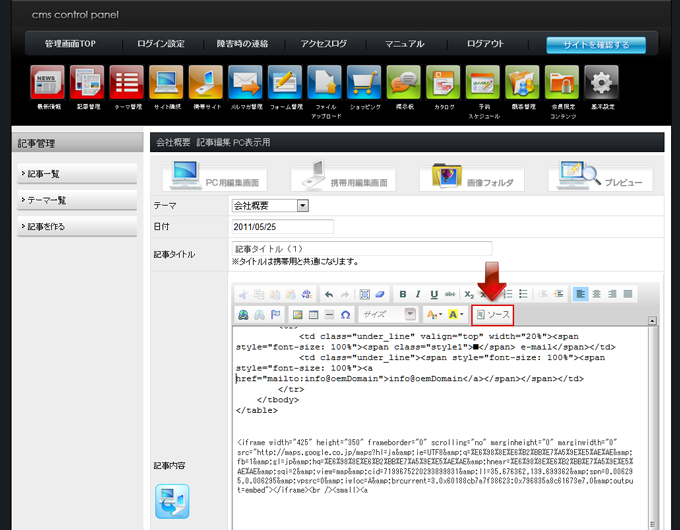This screenshot has width=680, height=530.
Task: Toggle italic formatting in the editor
Action: [x=419, y=294]
